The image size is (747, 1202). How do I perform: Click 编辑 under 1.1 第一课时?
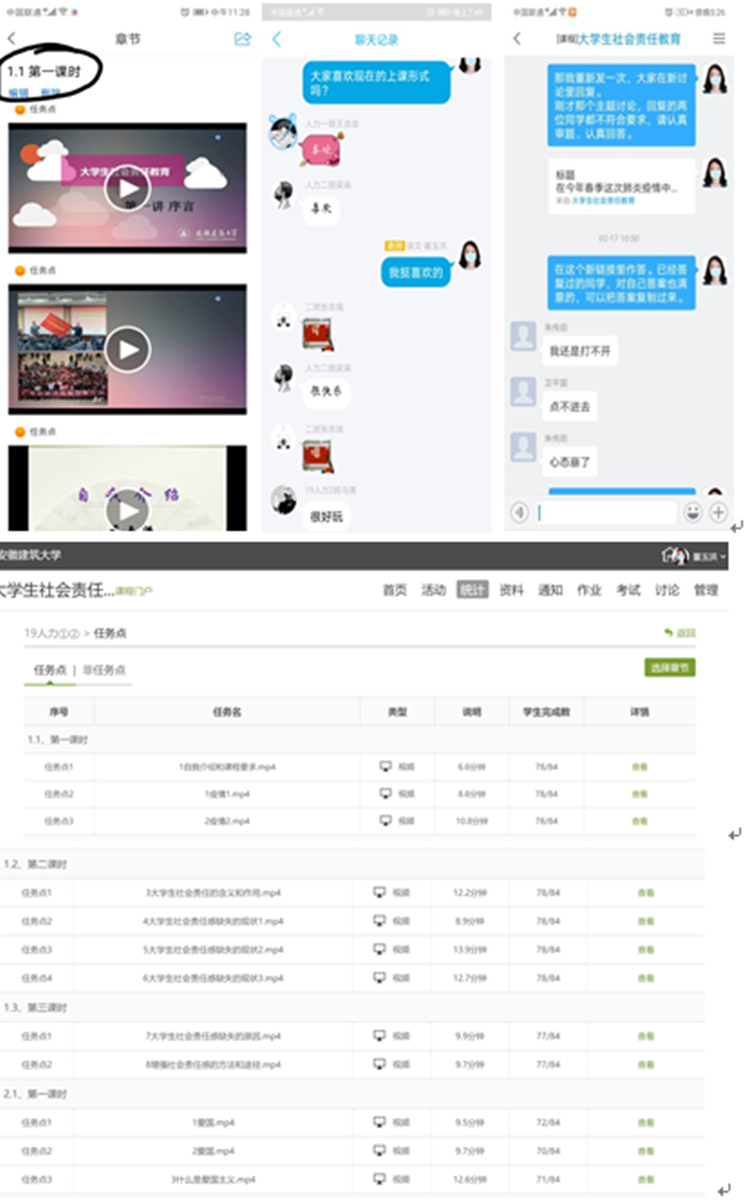tap(18, 93)
